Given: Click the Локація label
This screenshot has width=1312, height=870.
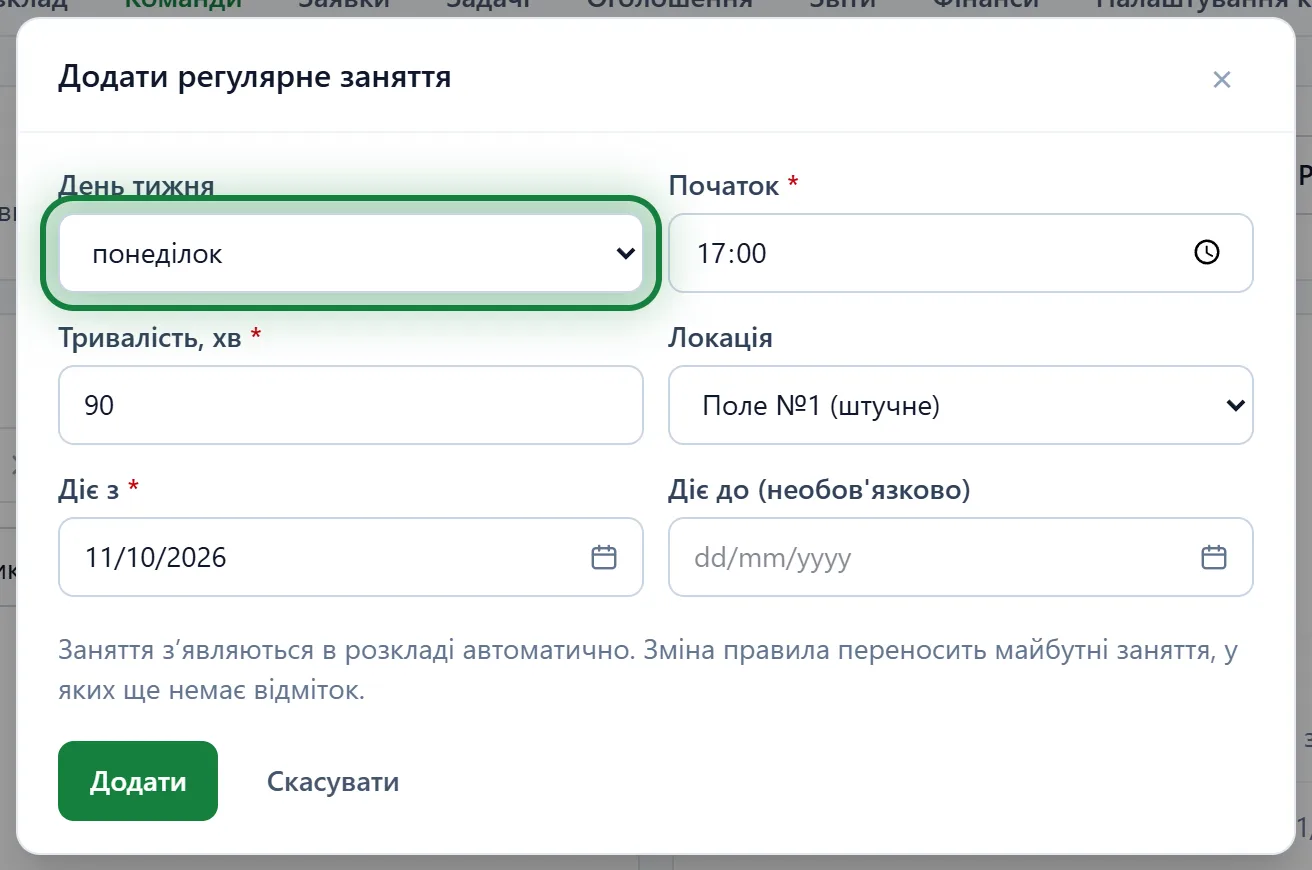Looking at the screenshot, I should pyautogui.click(x=720, y=337).
